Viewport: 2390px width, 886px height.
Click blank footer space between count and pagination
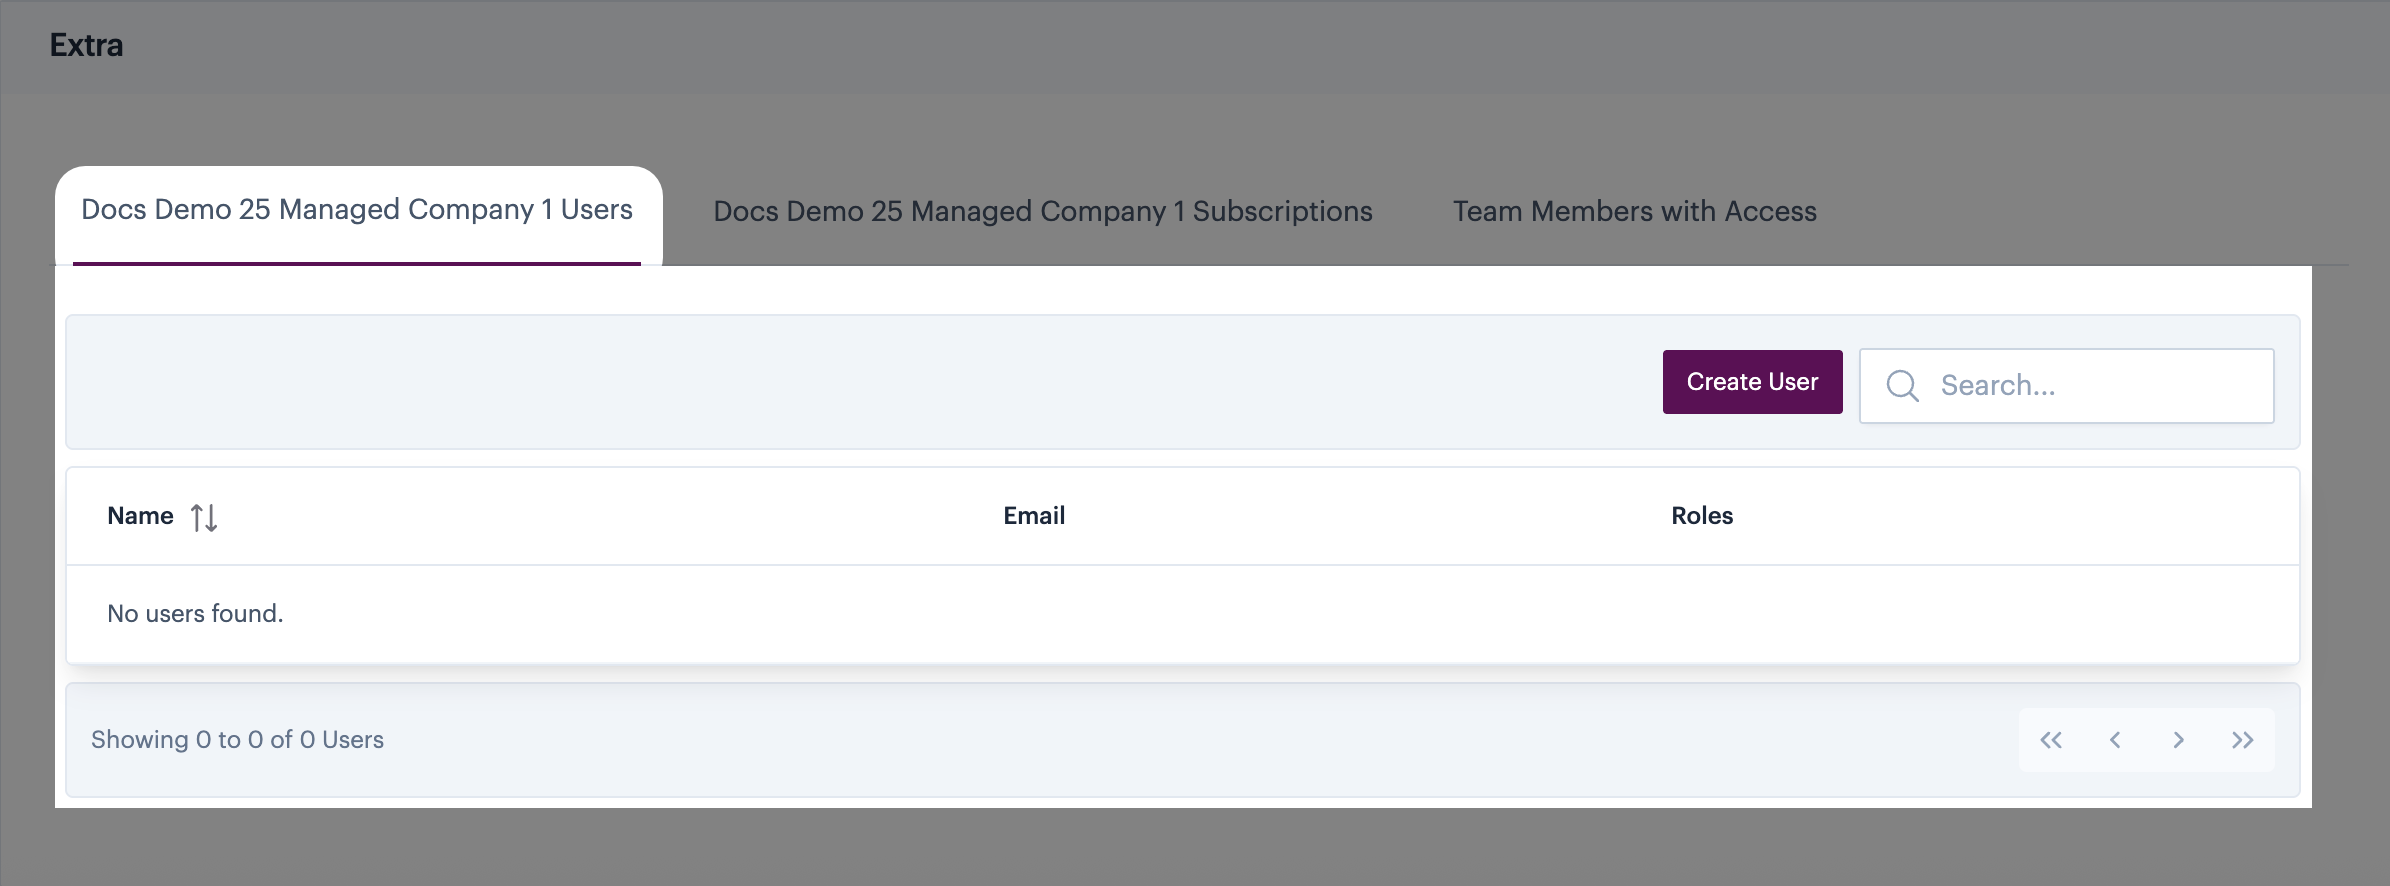(x=1200, y=740)
